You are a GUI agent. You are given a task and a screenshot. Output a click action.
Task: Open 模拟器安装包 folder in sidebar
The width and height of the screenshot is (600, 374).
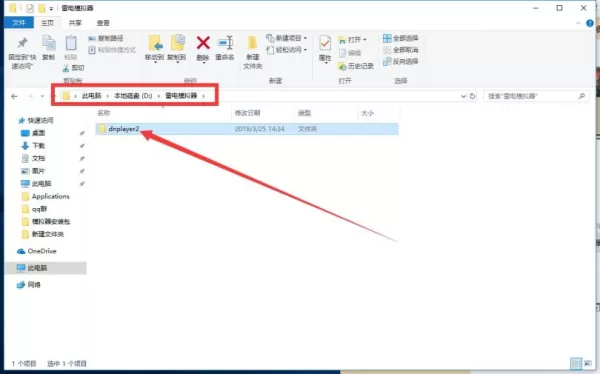51,222
